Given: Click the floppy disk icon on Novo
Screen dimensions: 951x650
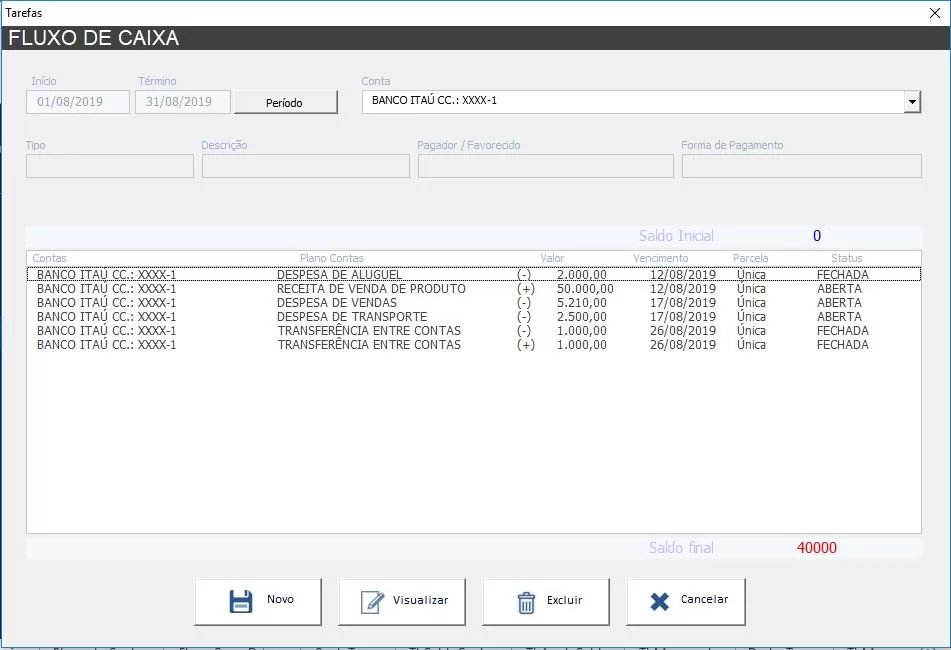Looking at the screenshot, I should (241, 601).
